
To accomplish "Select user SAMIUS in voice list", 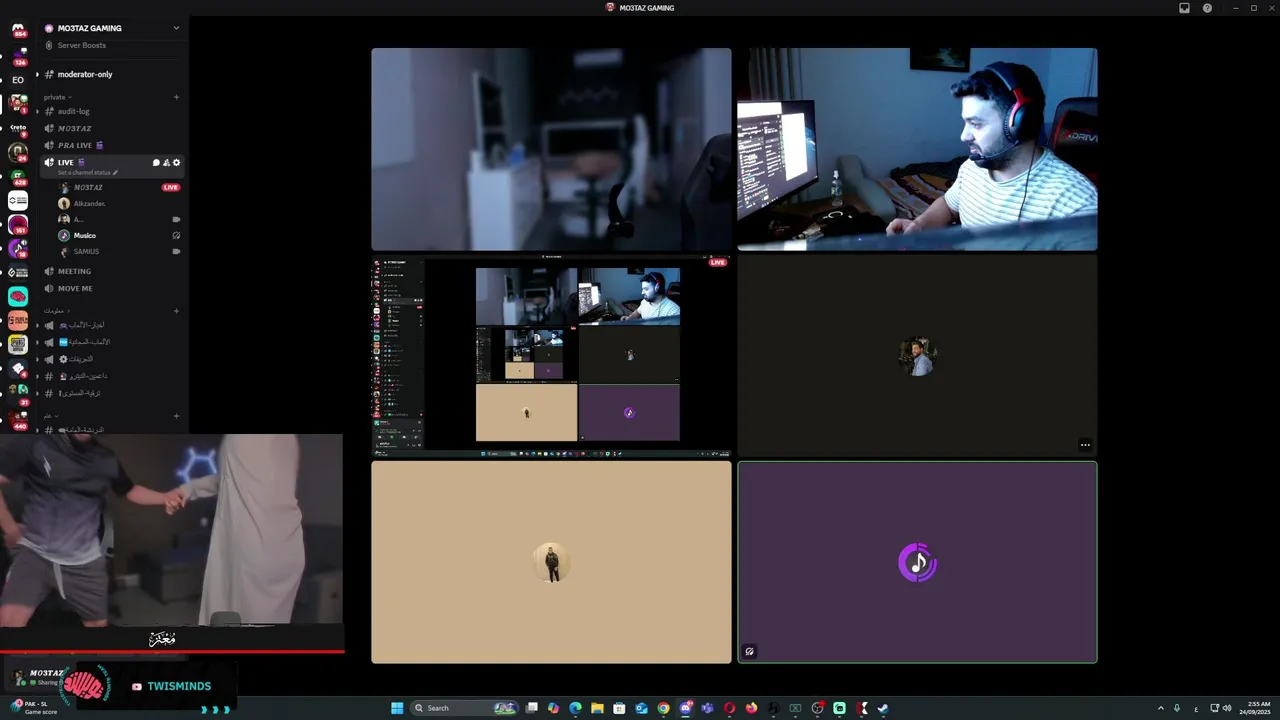I will click(86, 251).
